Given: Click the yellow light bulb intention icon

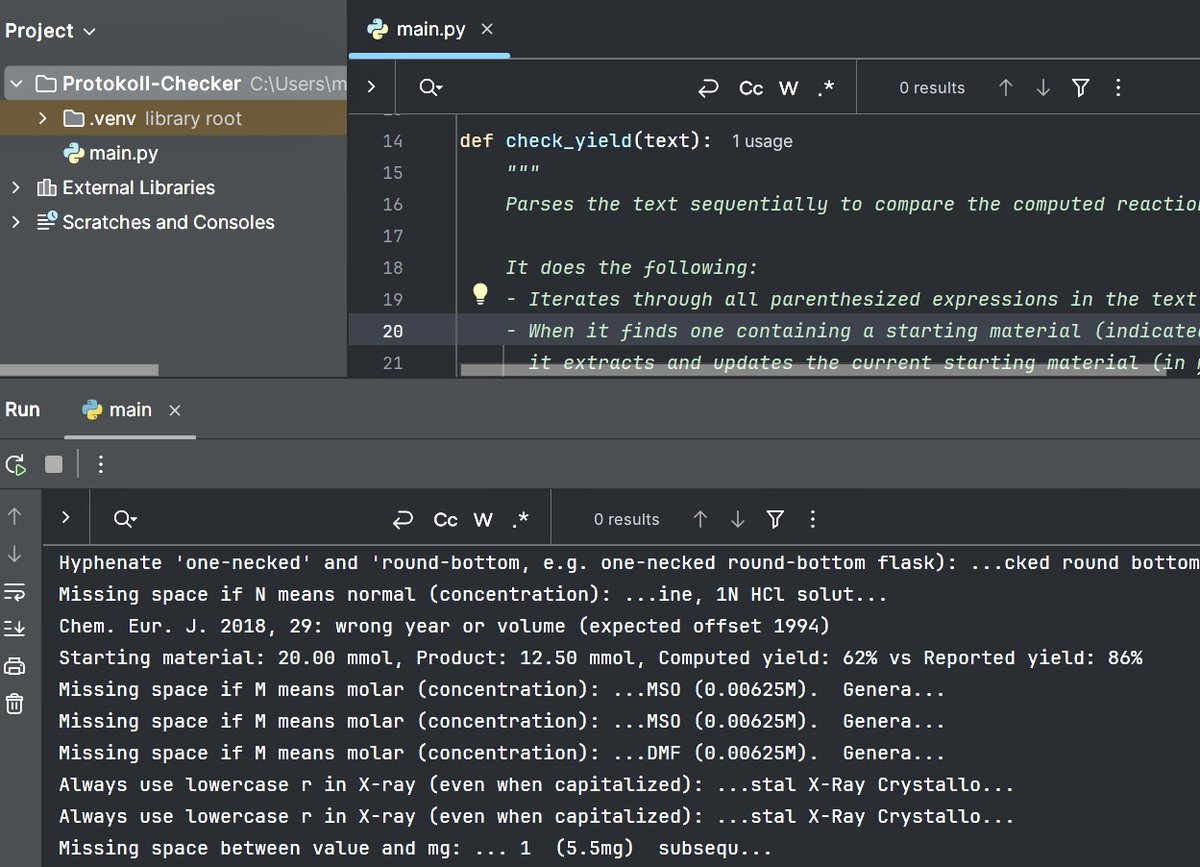Looking at the screenshot, I should tap(481, 293).
